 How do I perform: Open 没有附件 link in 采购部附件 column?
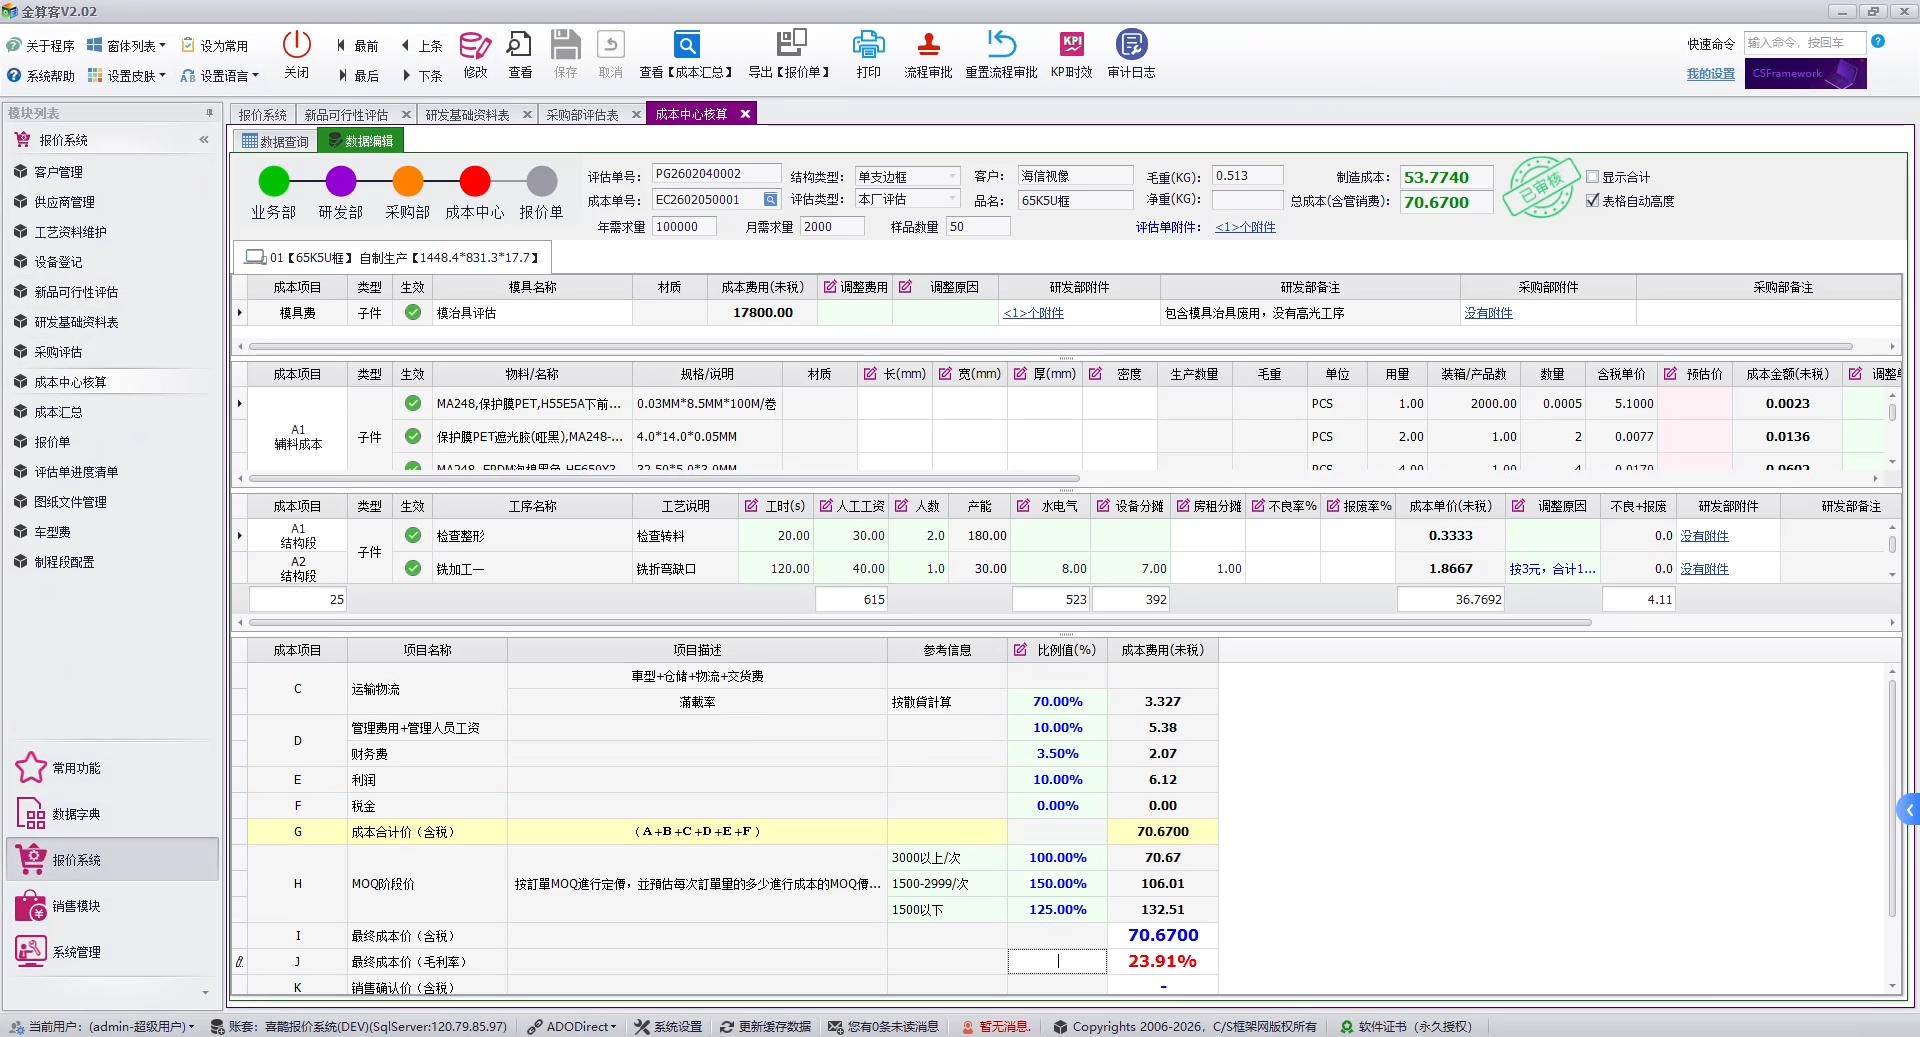pos(1488,313)
